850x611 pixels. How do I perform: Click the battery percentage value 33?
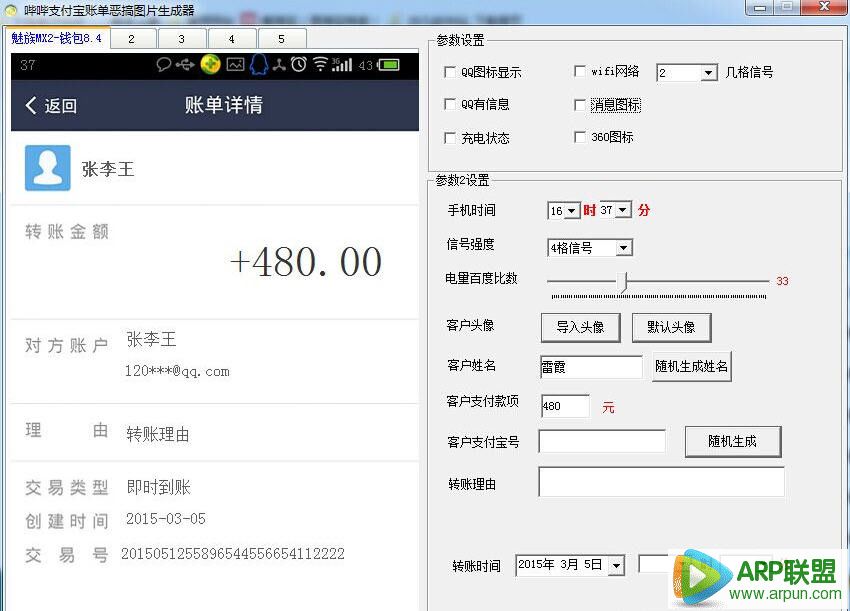782,281
